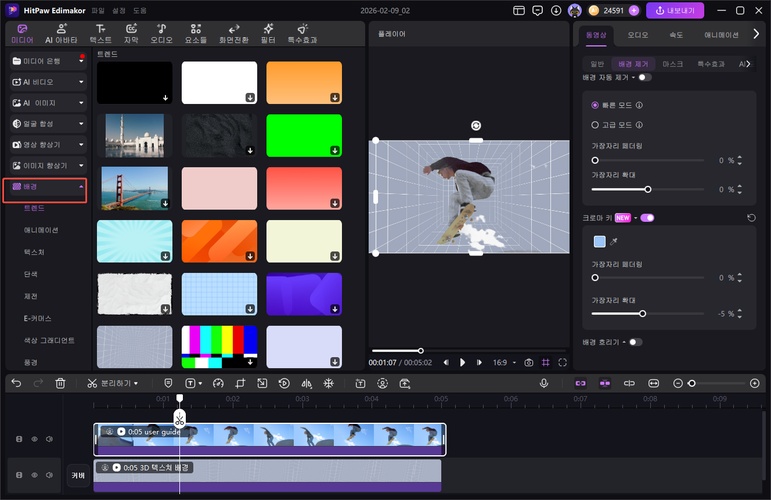Turn off the 크로마 키 toggle
771x500 pixels.
(x=647, y=217)
